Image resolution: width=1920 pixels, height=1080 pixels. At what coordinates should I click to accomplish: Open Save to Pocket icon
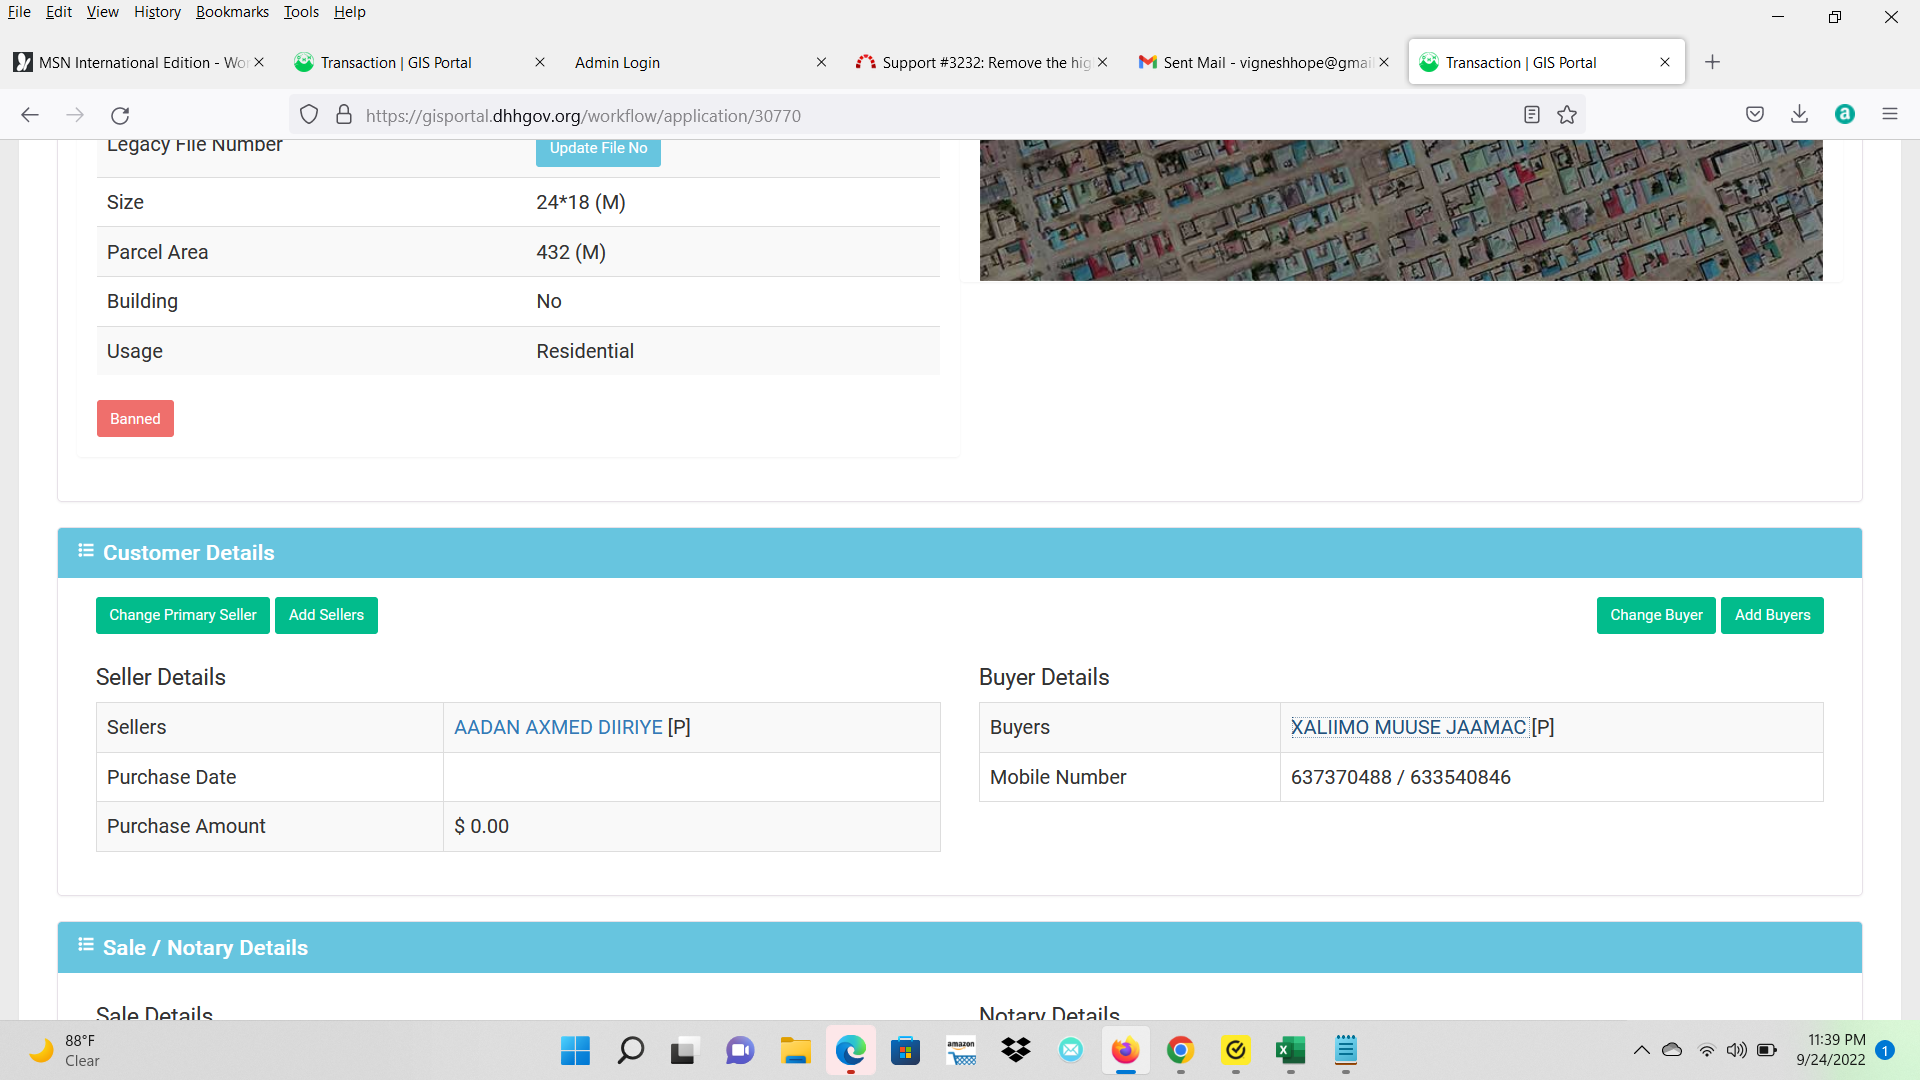coord(1755,115)
